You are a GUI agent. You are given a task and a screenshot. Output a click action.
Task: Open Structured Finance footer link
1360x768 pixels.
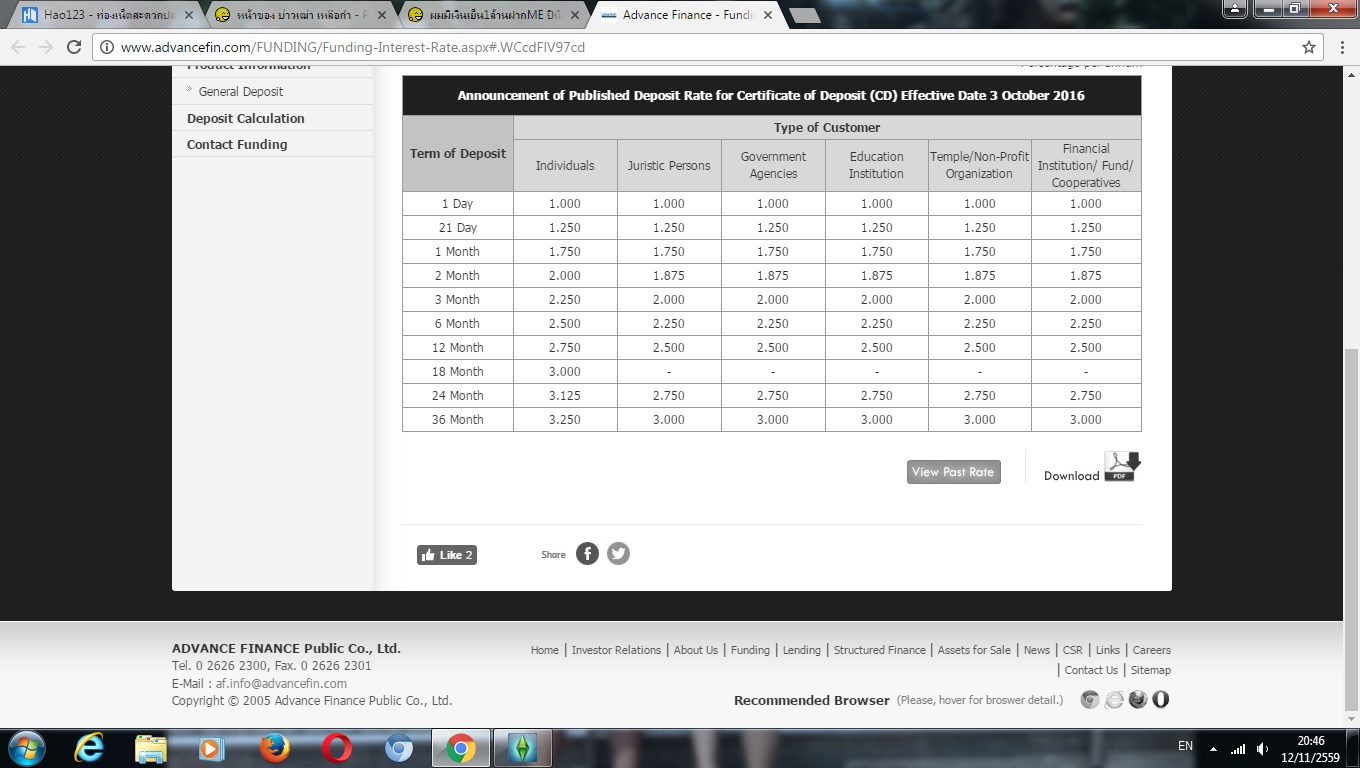coord(879,650)
